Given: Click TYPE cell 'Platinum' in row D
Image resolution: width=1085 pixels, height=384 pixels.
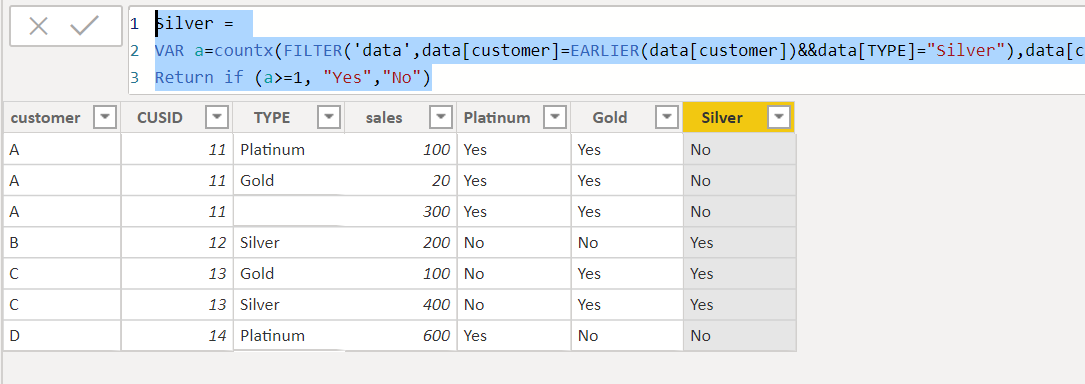Looking at the screenshot, I should [289, 336].
